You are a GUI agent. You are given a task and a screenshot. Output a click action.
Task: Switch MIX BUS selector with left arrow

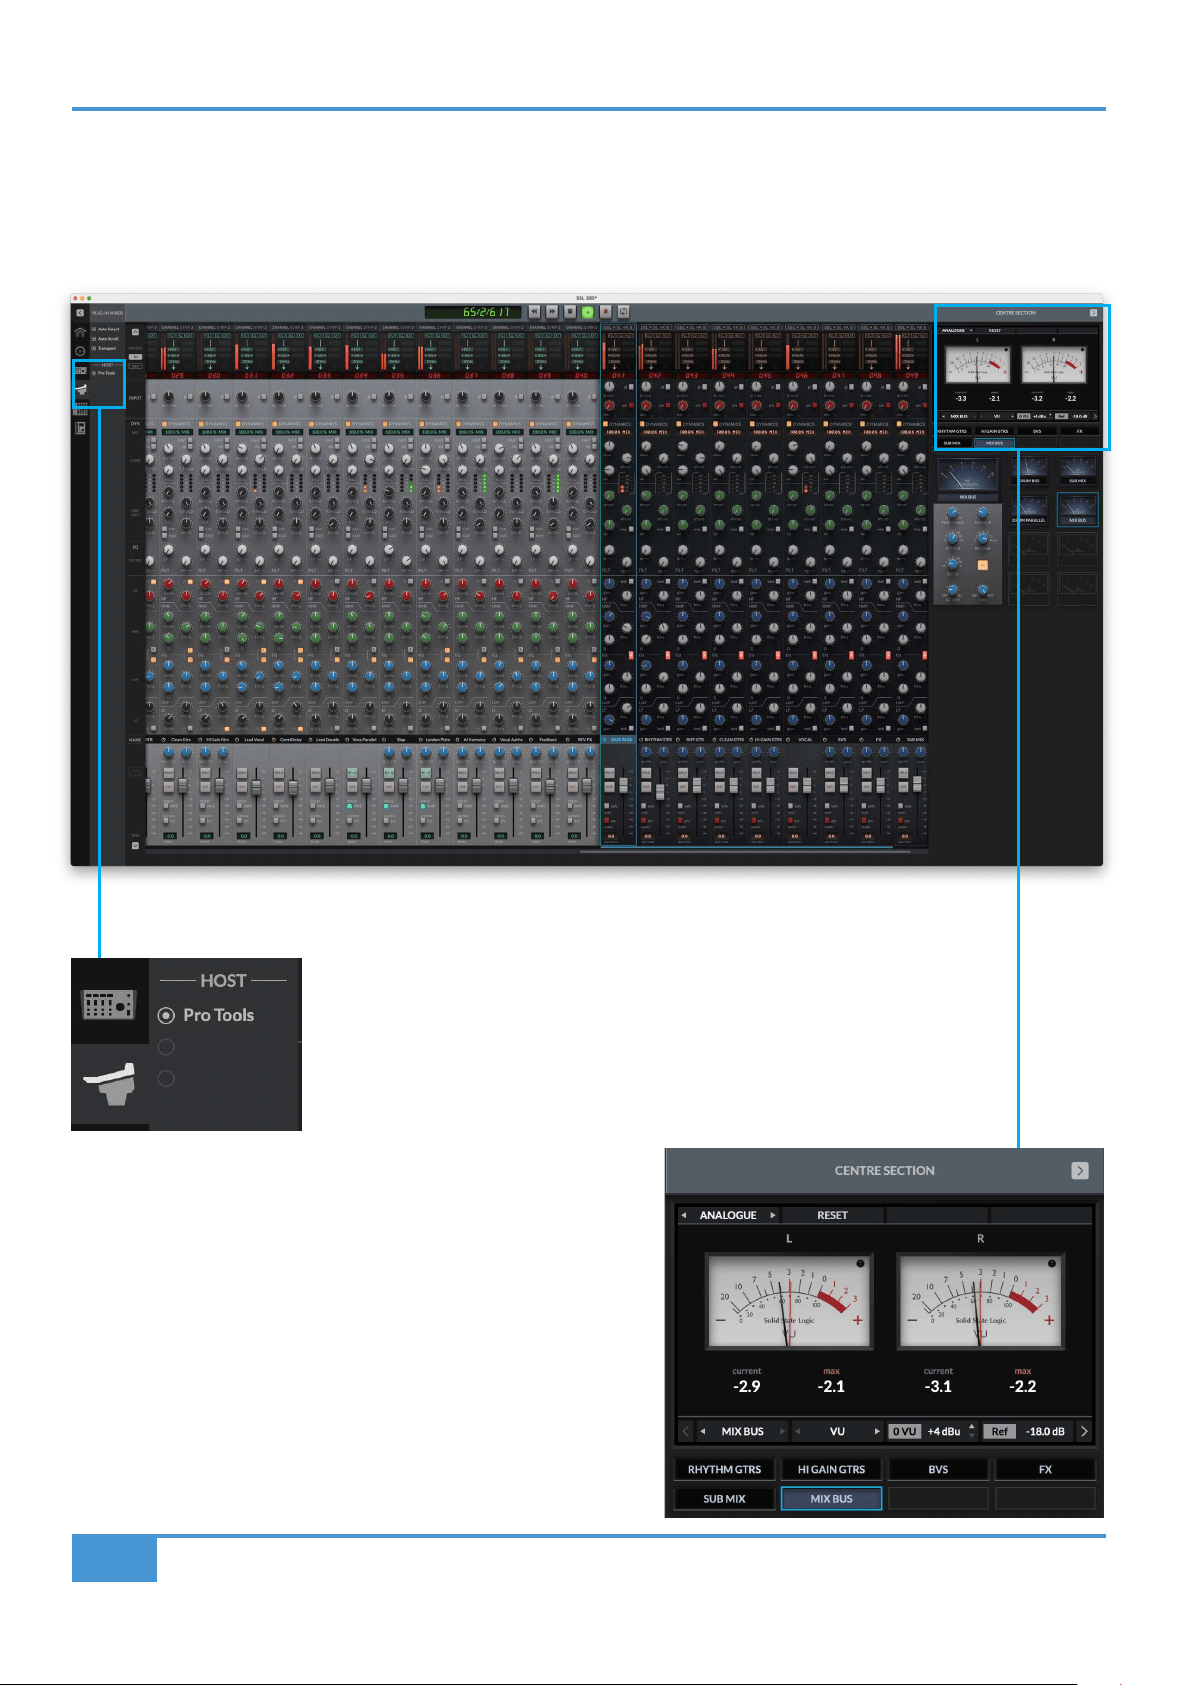pos(703,1431)
